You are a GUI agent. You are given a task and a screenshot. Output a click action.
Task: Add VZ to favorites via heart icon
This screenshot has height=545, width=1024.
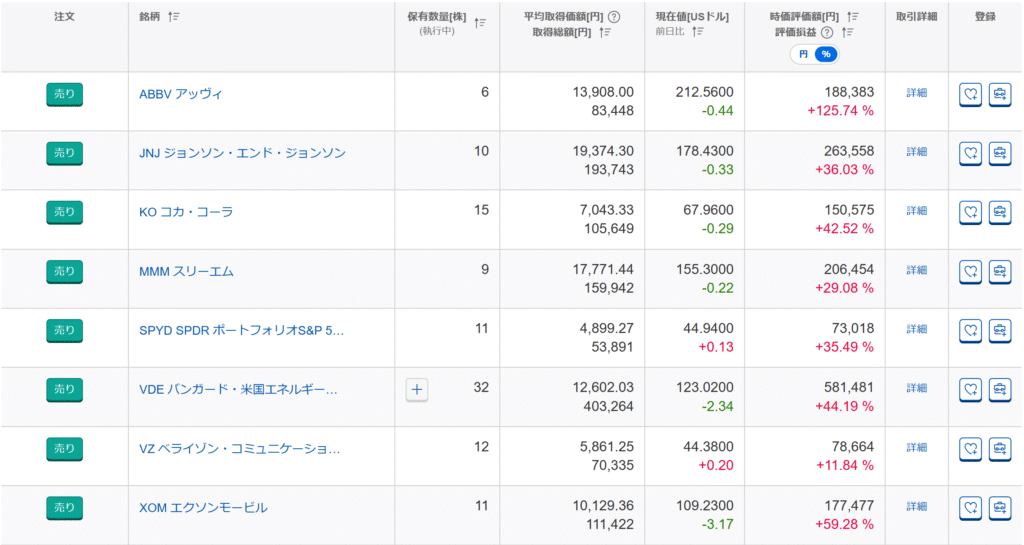[970, 448]
